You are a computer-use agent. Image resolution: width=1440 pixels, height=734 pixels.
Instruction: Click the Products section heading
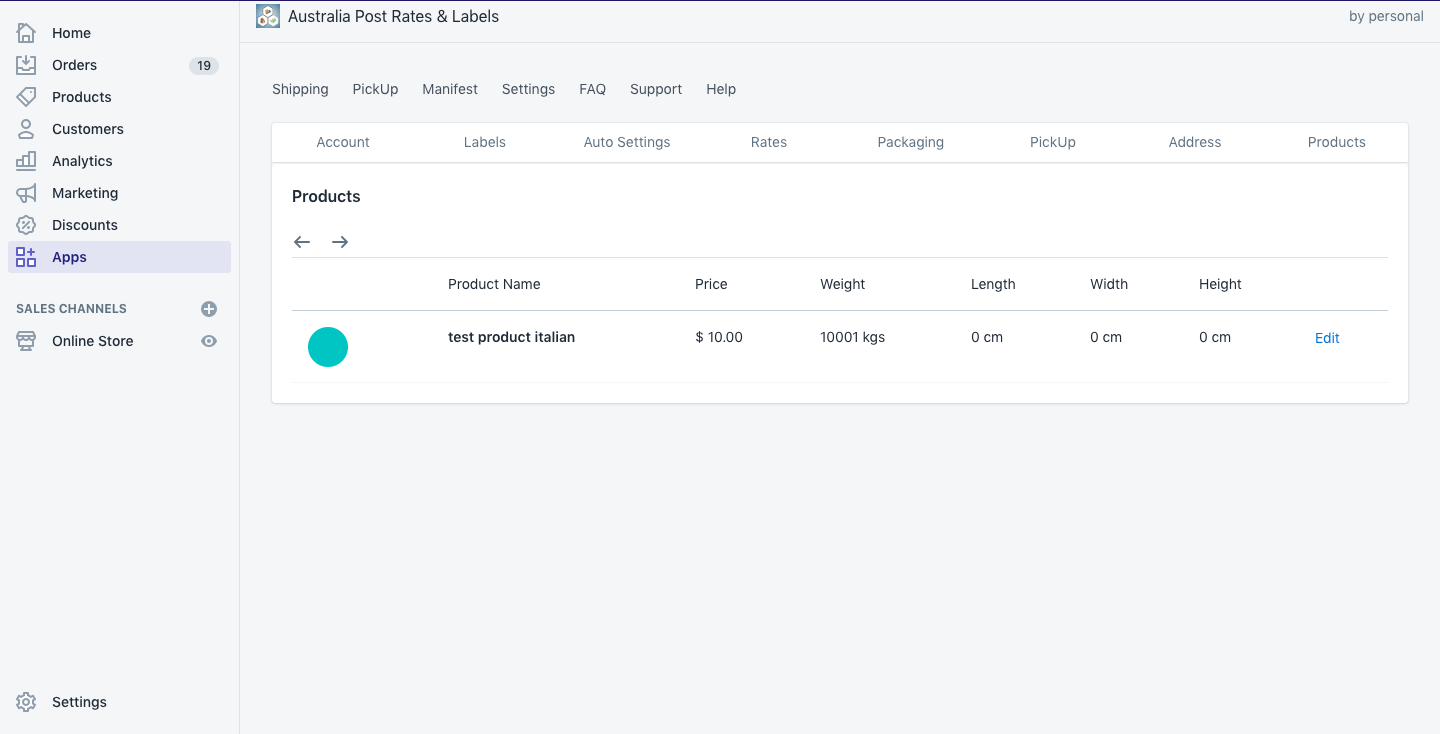click(326, 196)
